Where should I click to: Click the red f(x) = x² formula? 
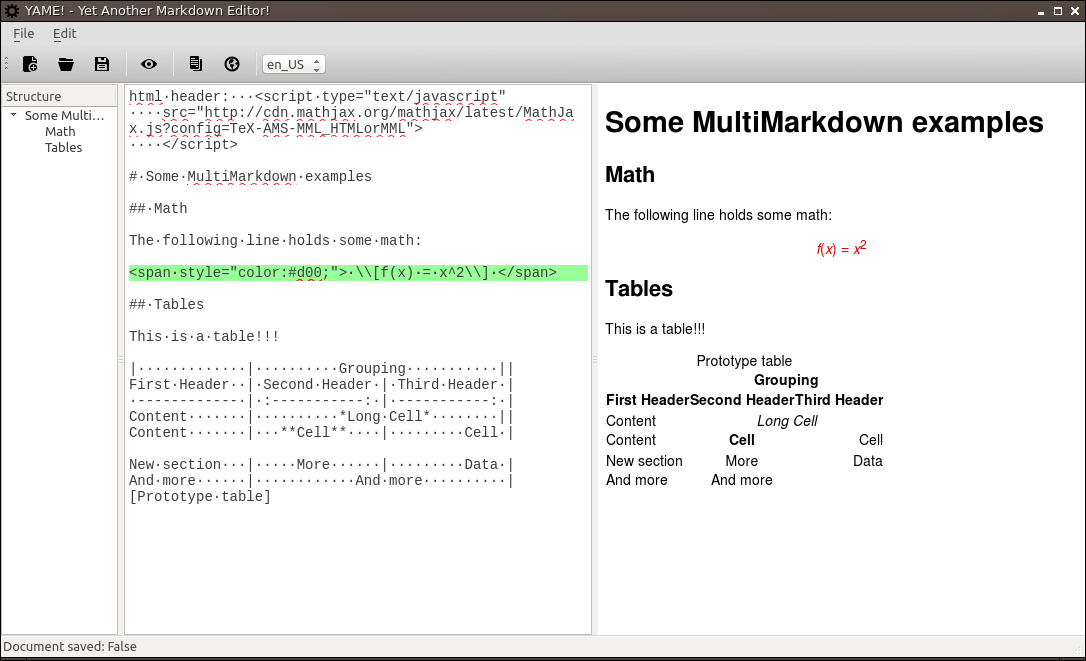click(842, 248)
